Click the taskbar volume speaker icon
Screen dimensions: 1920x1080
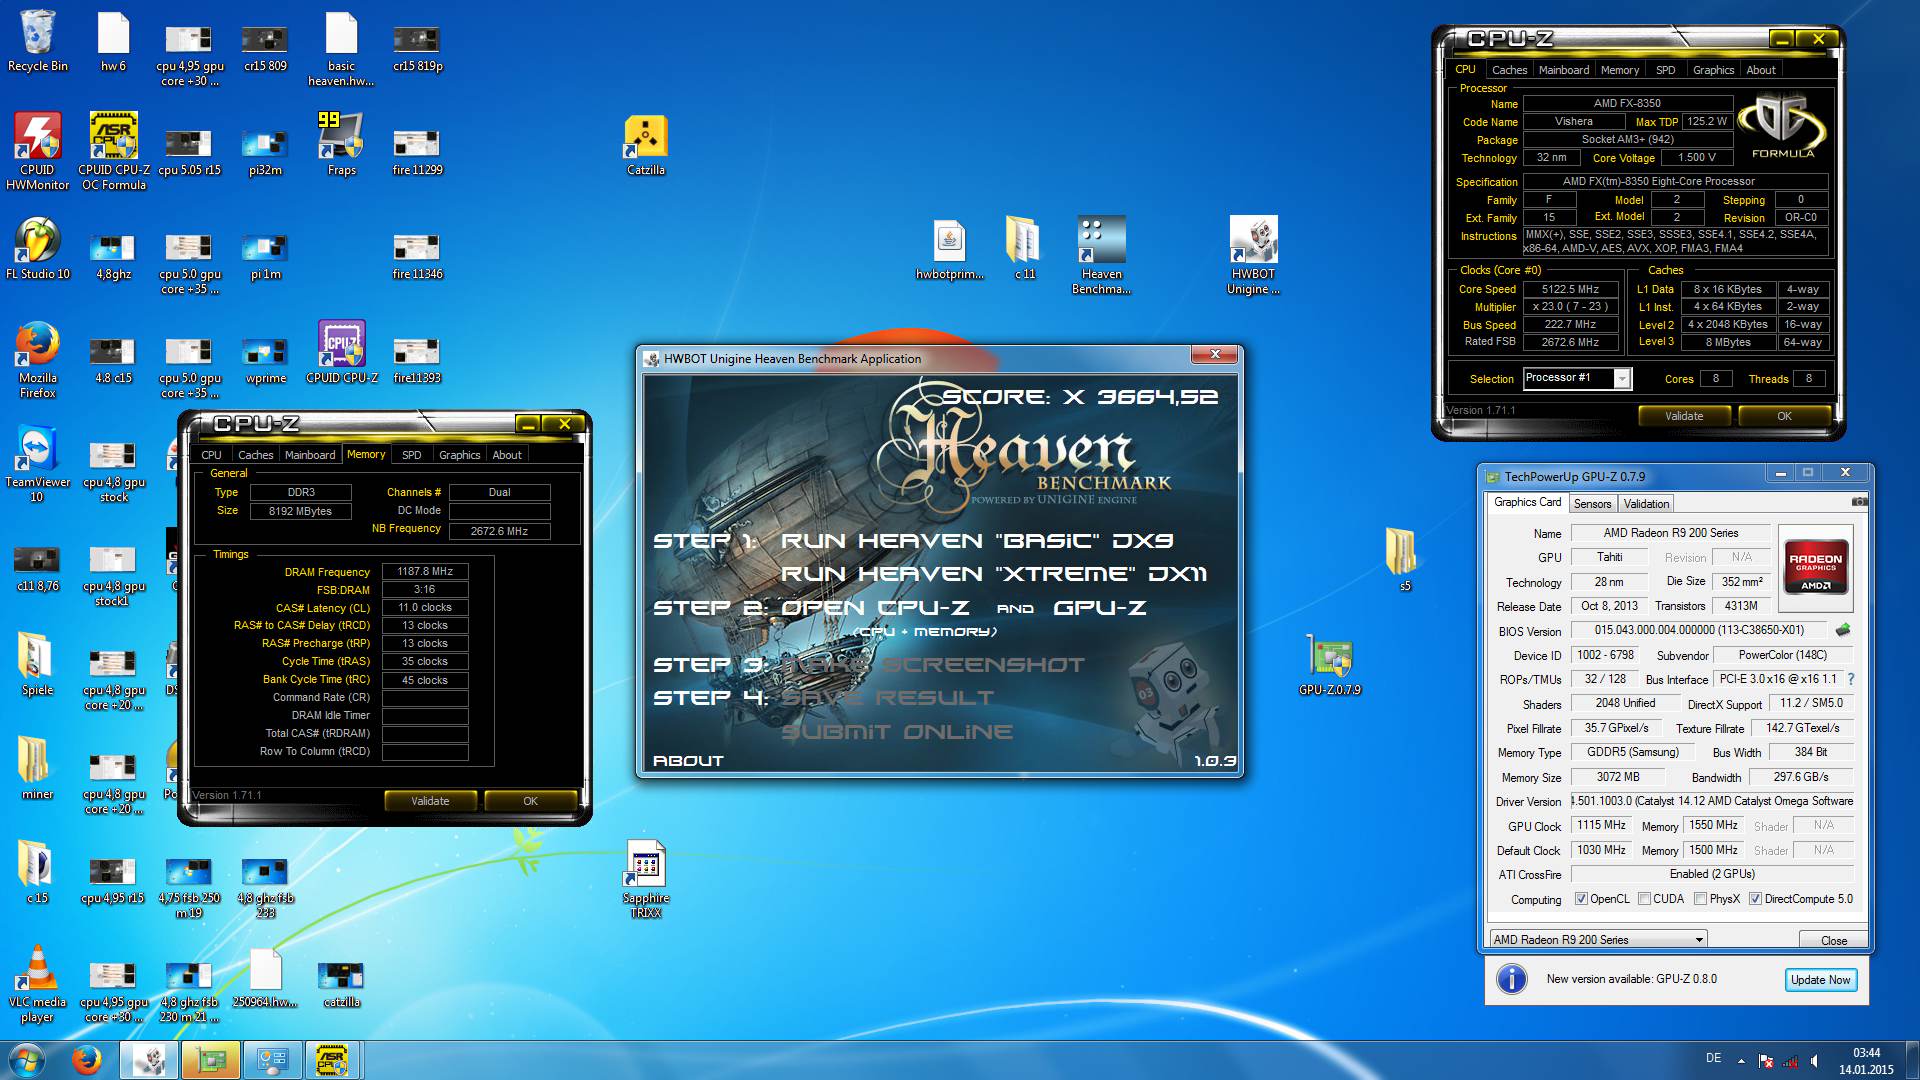(1814, 1061)
